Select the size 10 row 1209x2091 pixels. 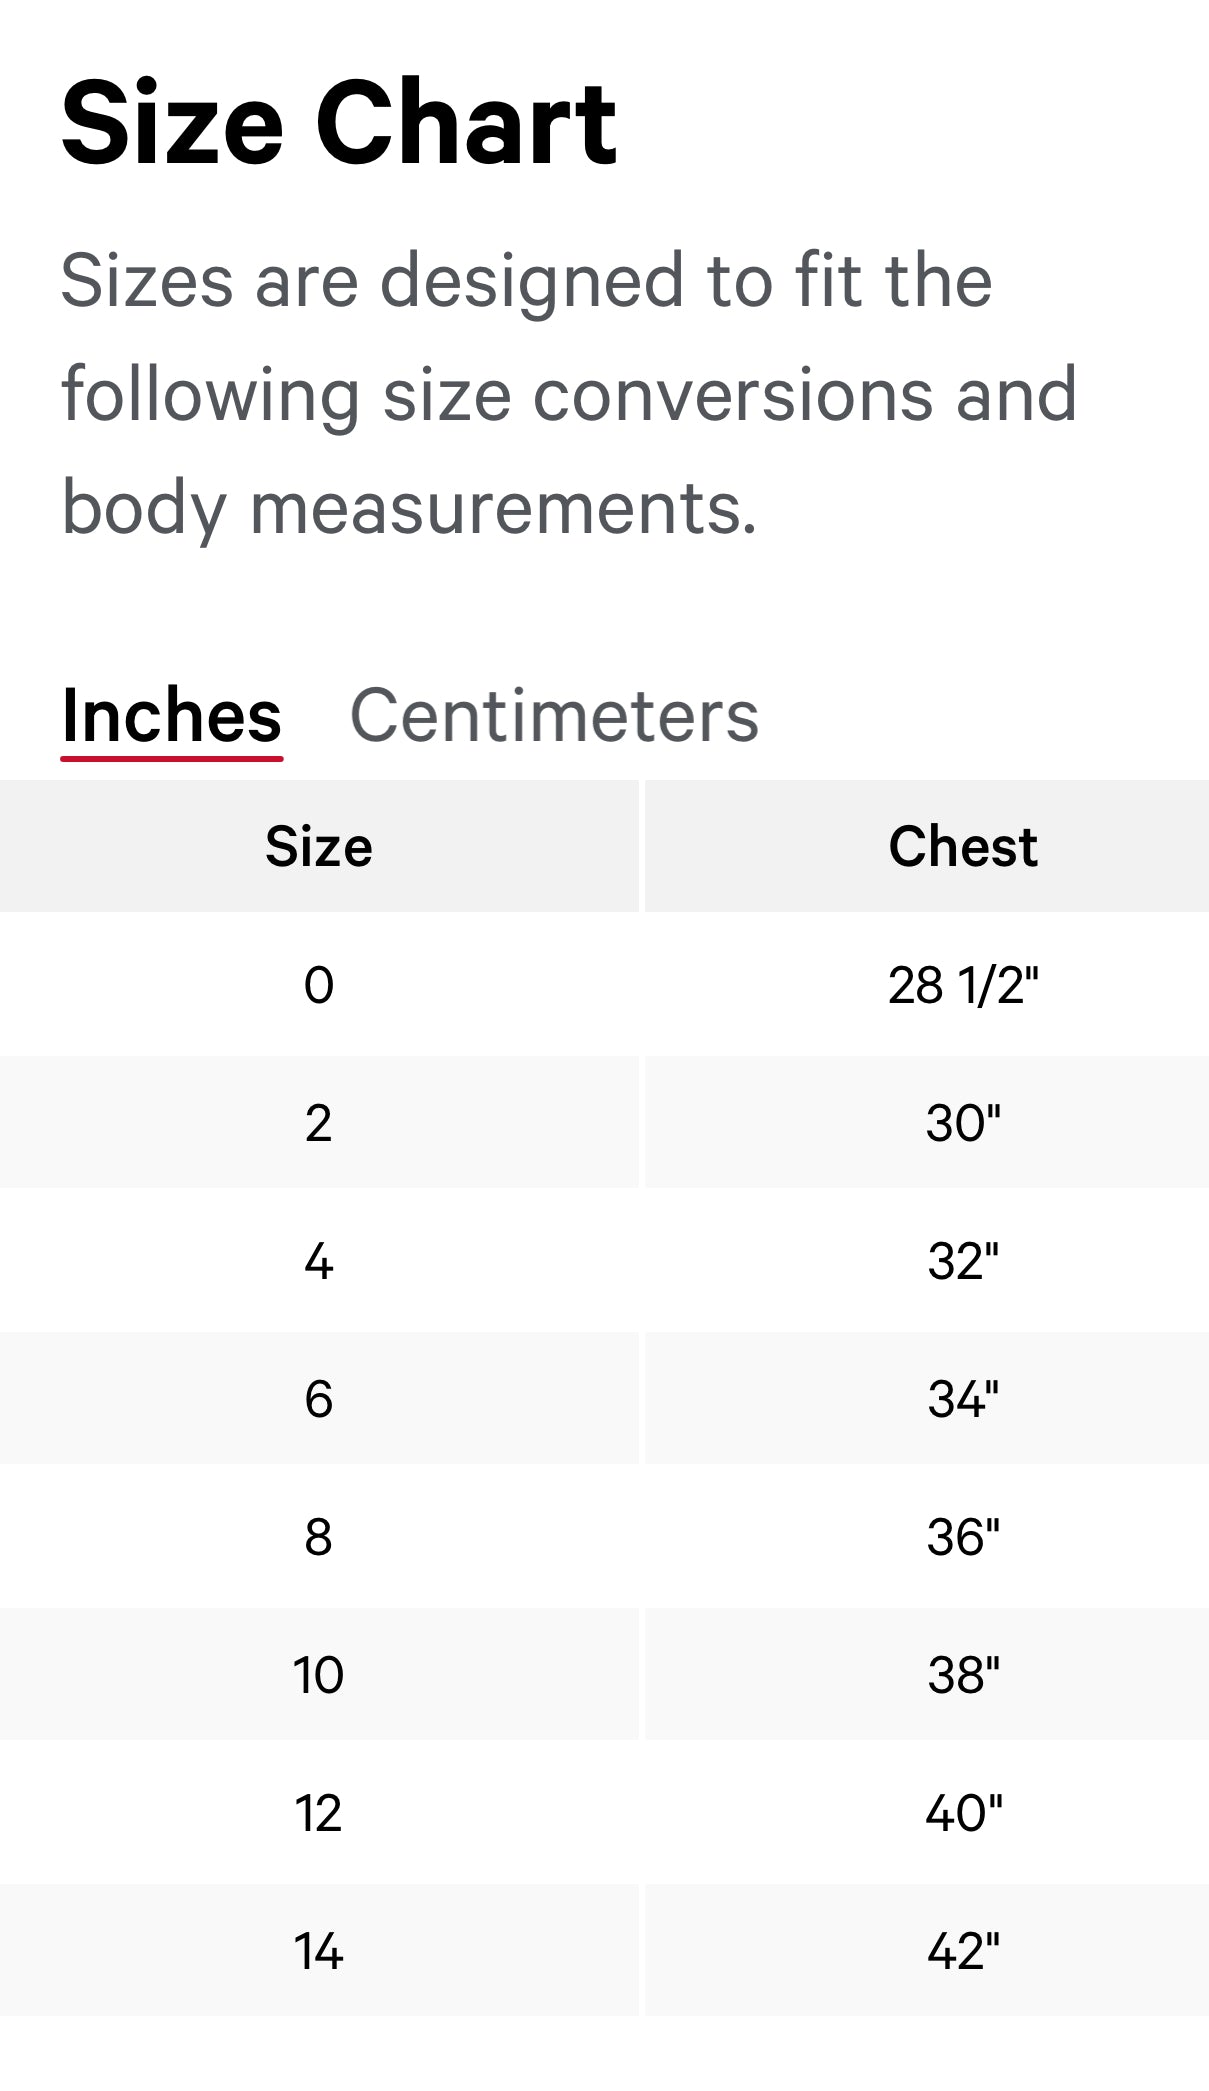316,1673
